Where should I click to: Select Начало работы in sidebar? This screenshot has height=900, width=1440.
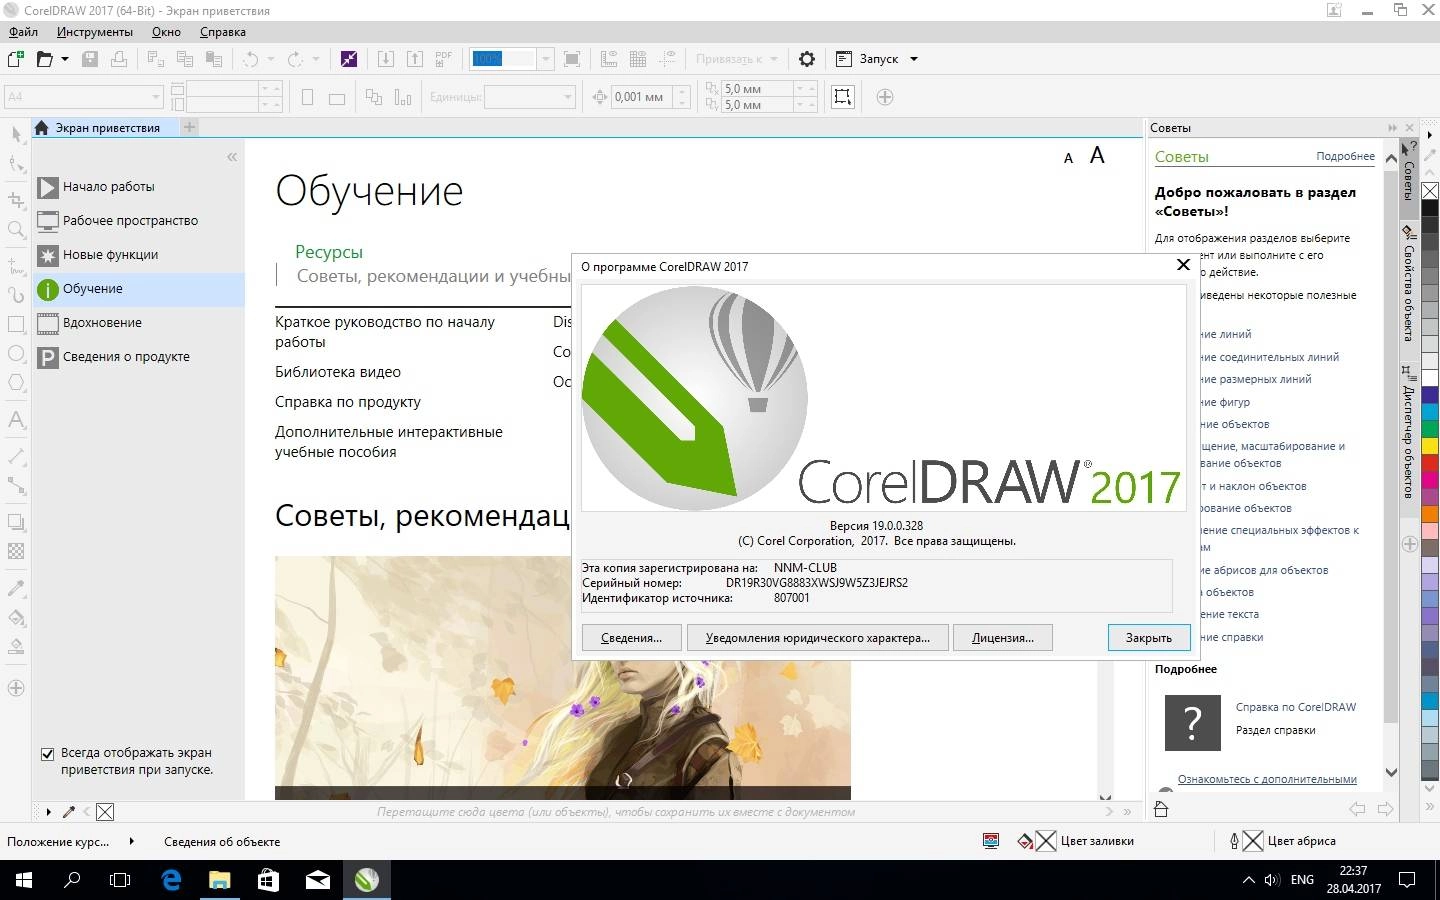coord(139,187)
